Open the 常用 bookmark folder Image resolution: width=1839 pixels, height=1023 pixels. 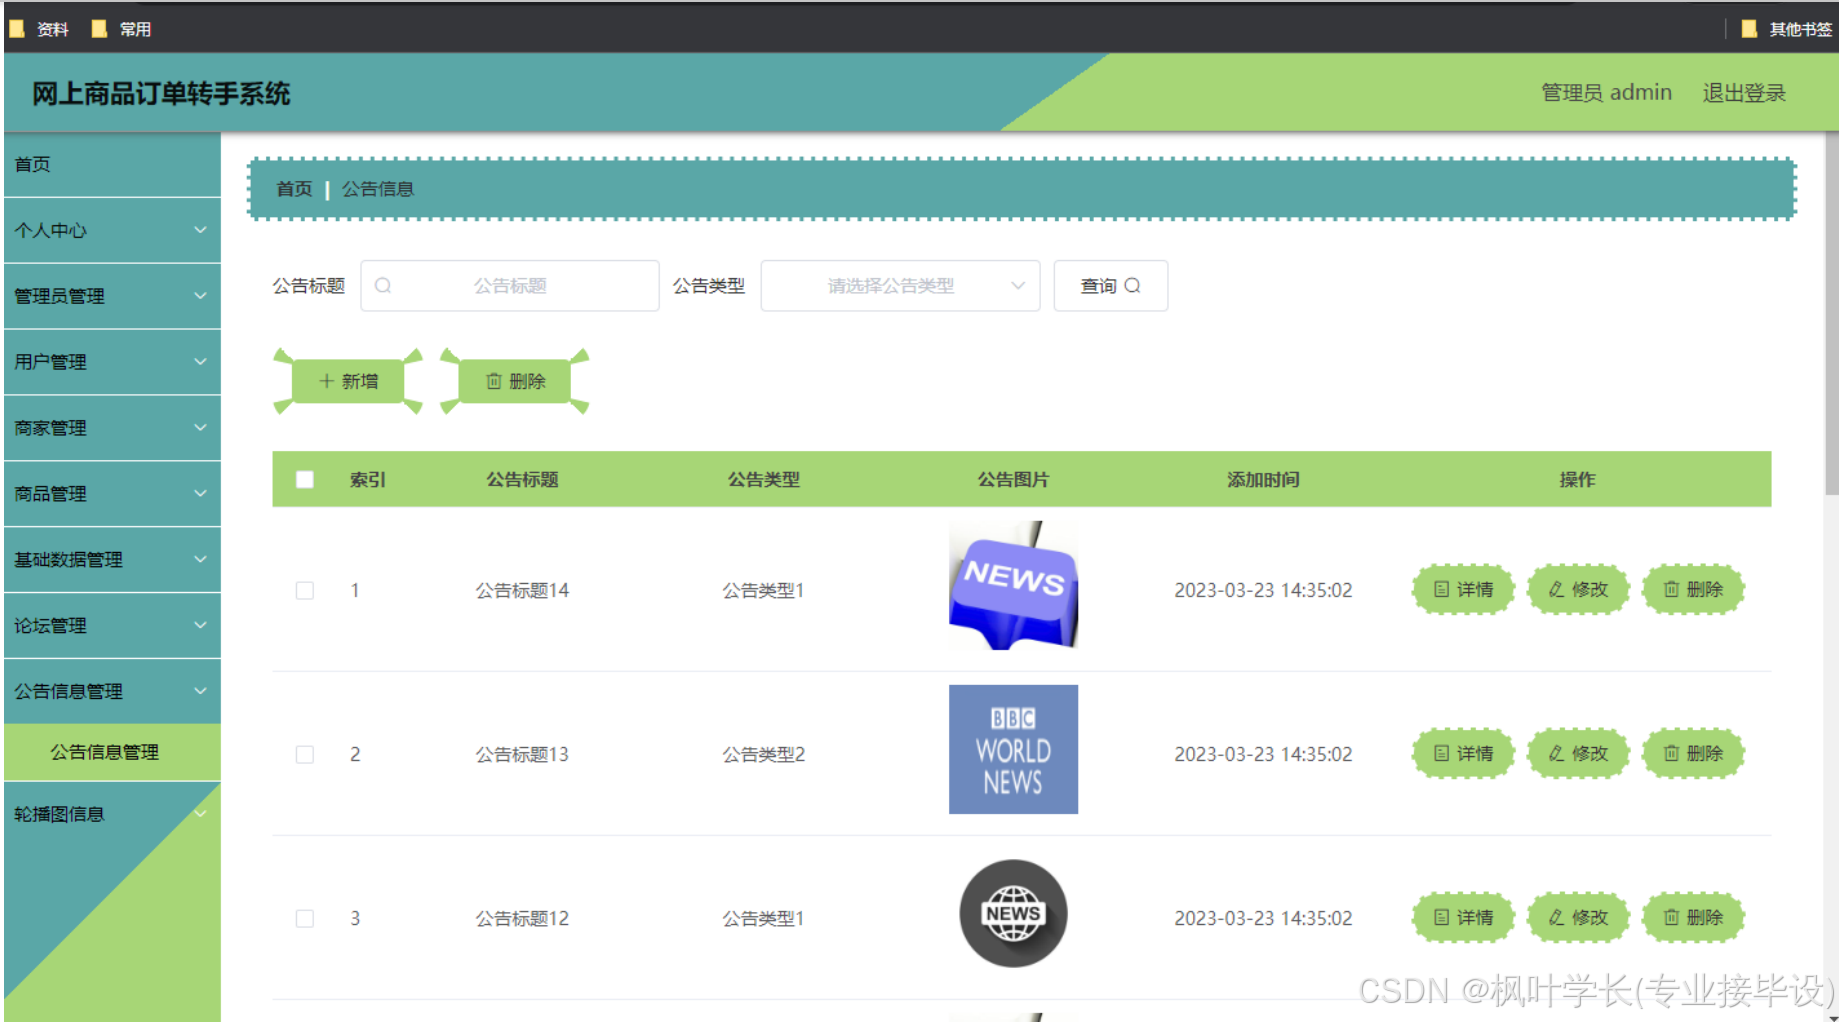121,29
